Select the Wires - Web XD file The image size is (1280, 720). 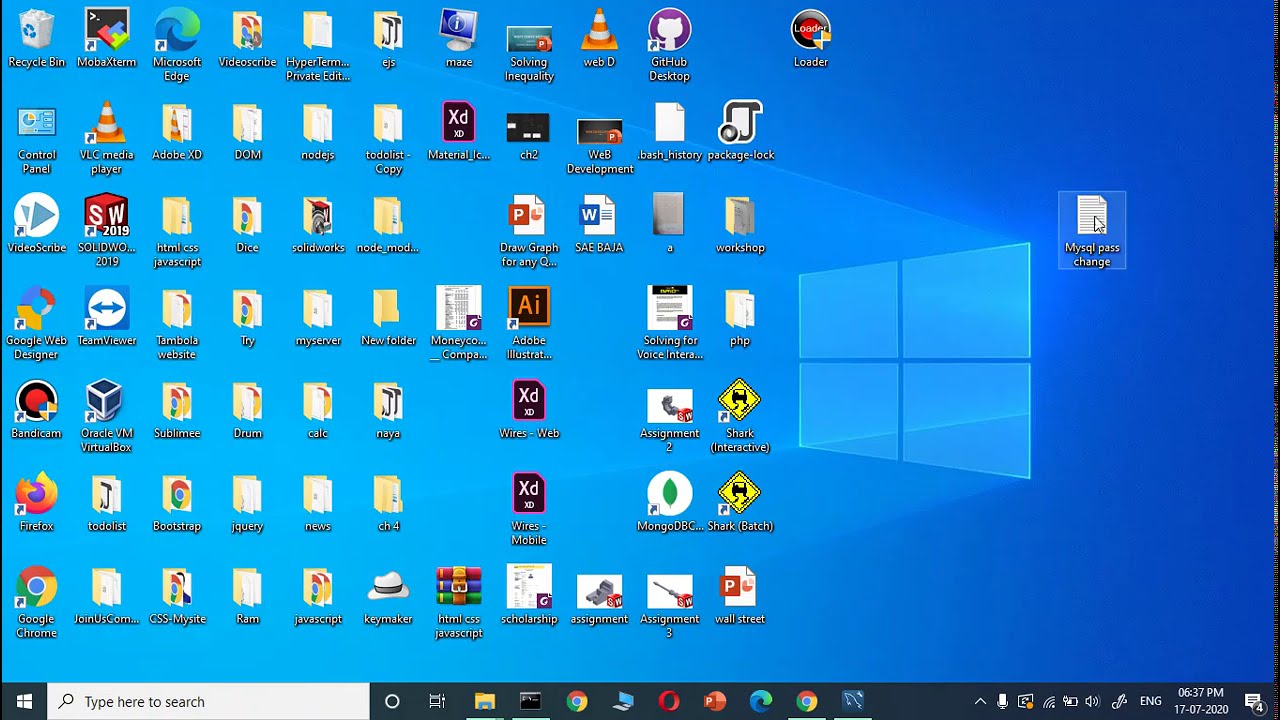[x=529, y=411]
